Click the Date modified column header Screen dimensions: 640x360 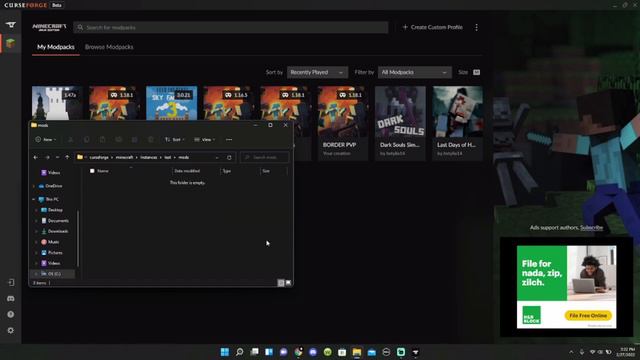187,171
